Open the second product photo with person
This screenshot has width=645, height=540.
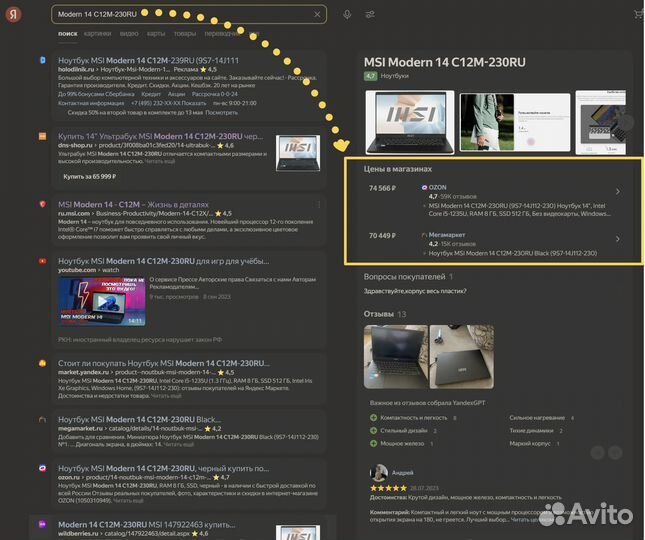(515, 122)
